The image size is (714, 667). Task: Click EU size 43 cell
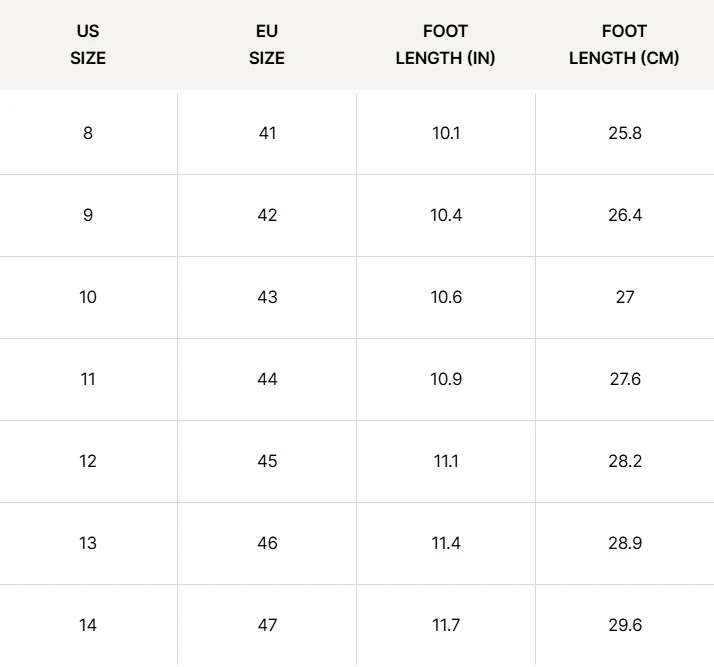pyautogui.click(x=267, y=297)
